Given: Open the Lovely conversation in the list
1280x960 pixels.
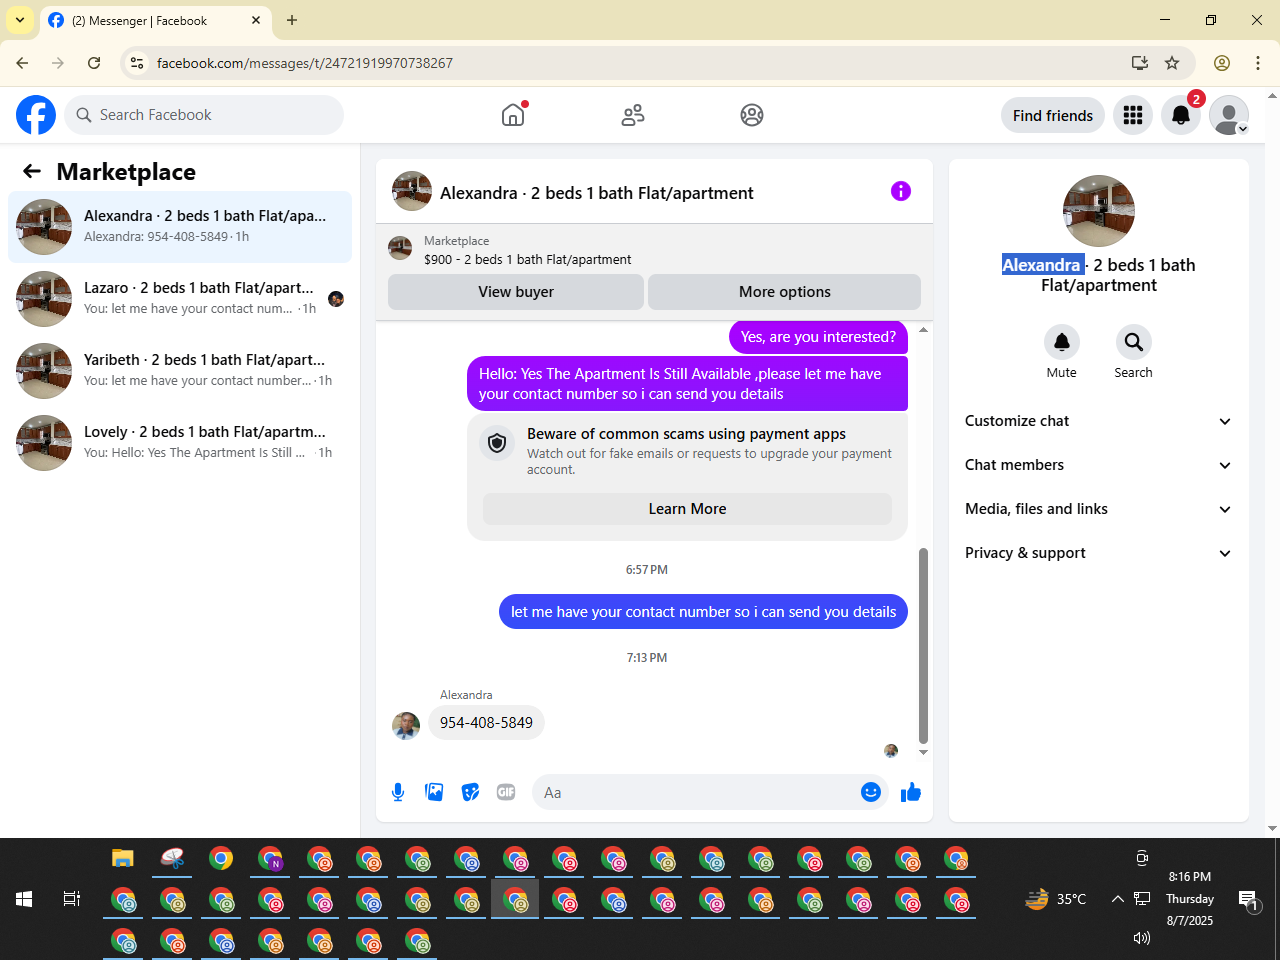Looking at the screenshot, I should pyautogui.click(x=180, y=443).
